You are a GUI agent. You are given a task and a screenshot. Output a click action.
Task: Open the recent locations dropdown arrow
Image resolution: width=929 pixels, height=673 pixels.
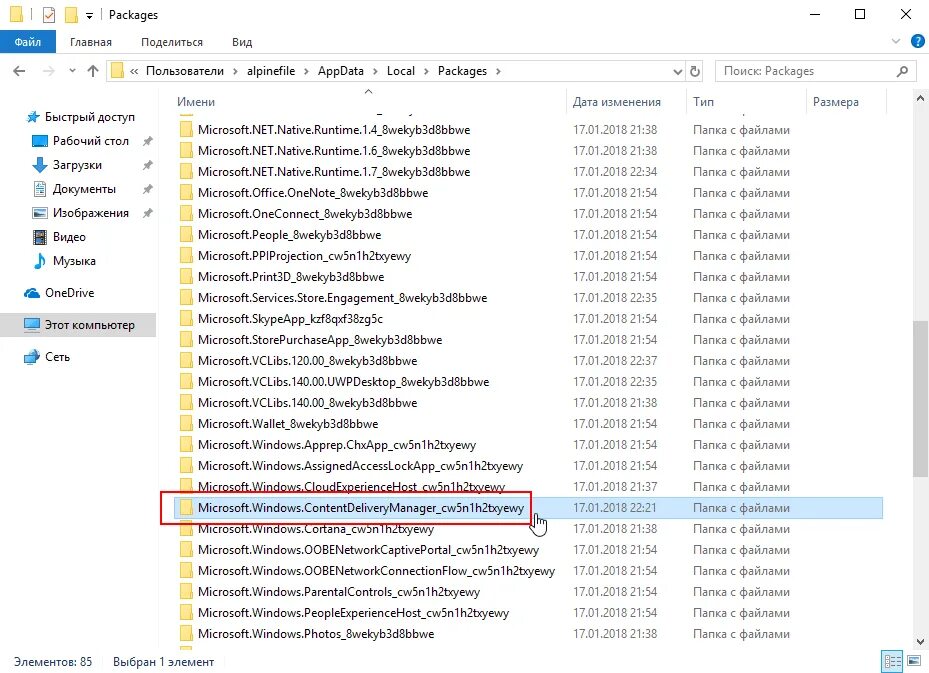tap(72, 71)
